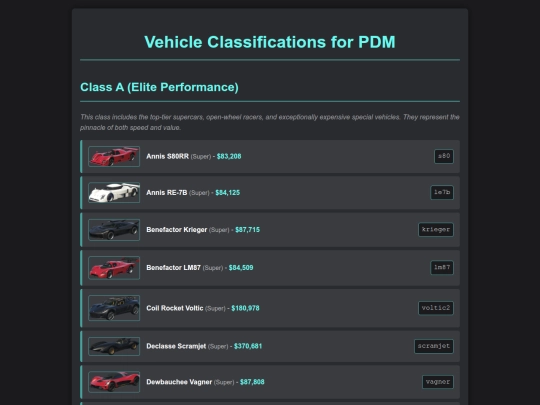The image size is (540, 405).
Task: Select the red Benefactor LM87 thumbnail
Action: pos(114,268)
